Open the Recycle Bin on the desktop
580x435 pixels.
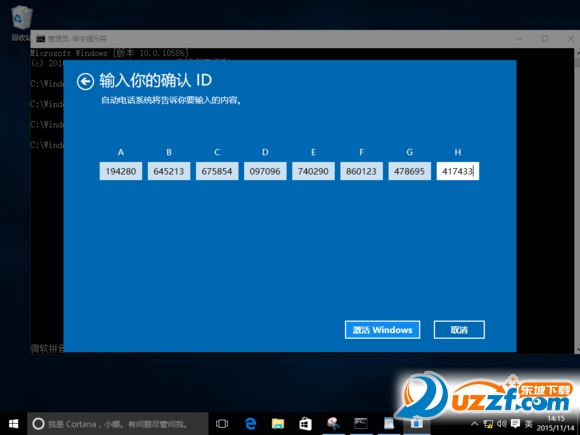21,22
